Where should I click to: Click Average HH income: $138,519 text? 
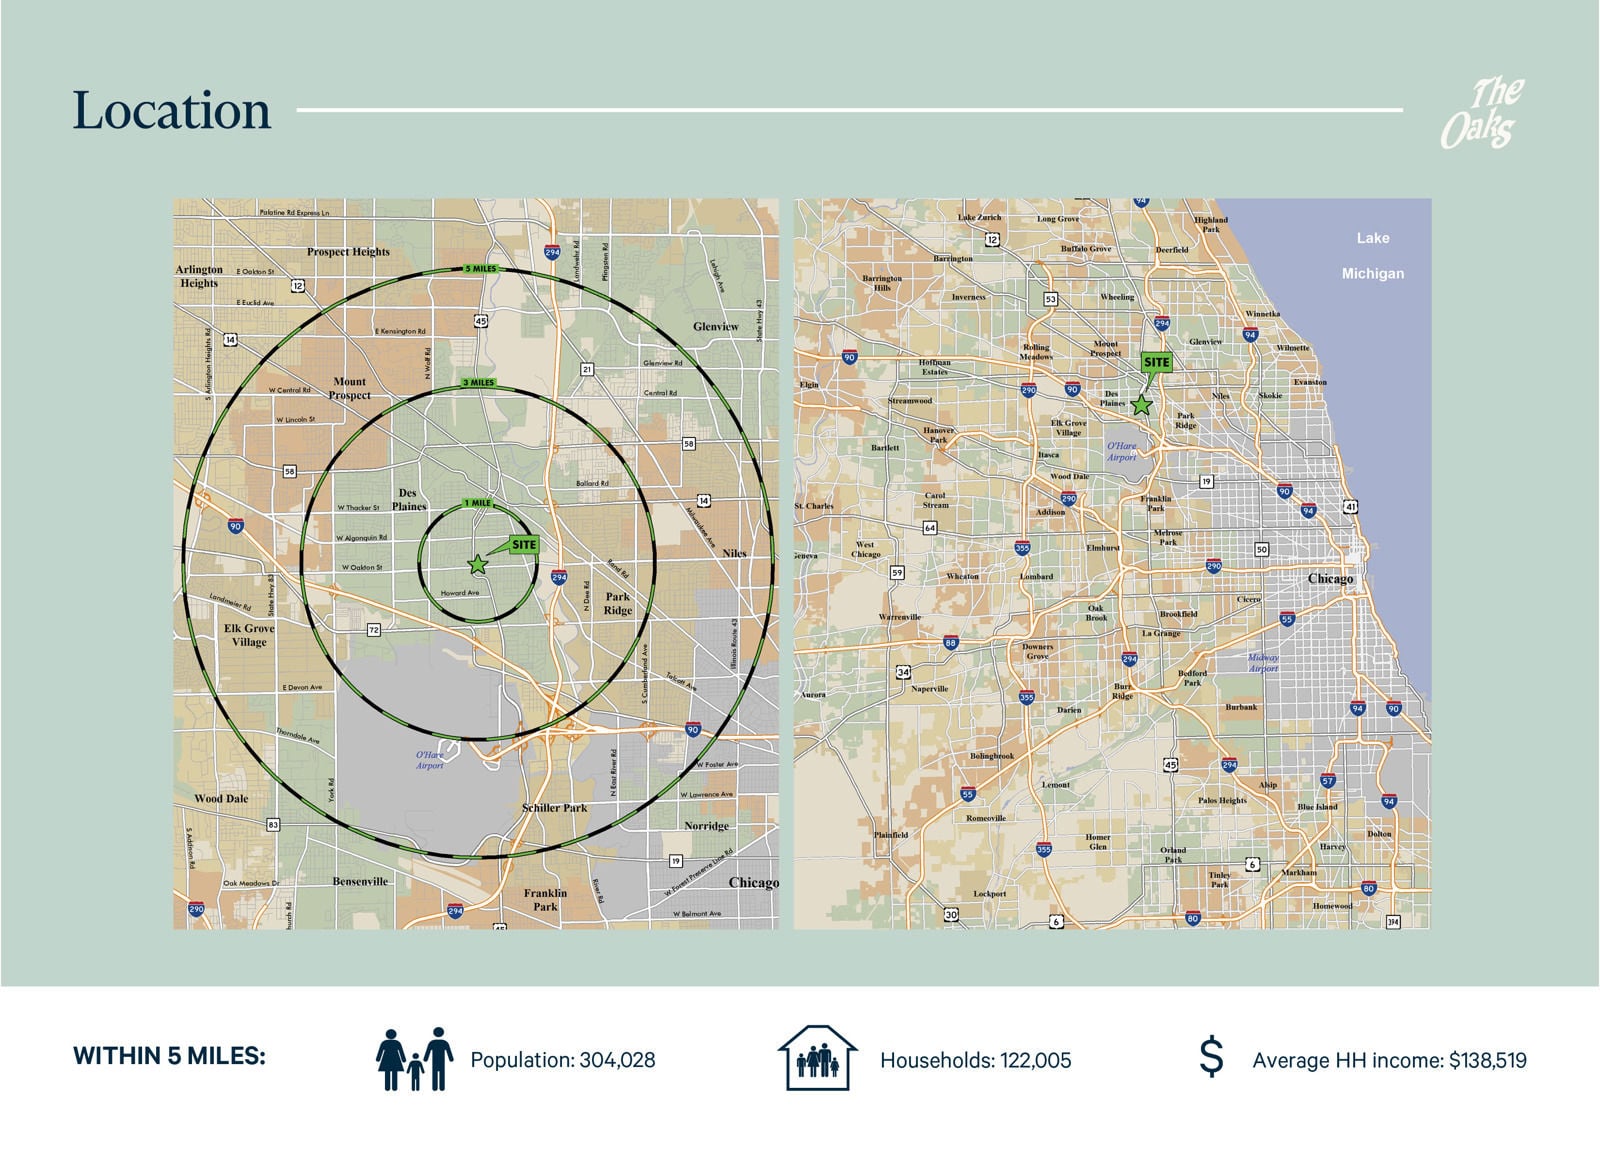[x=1390, y=1060]
